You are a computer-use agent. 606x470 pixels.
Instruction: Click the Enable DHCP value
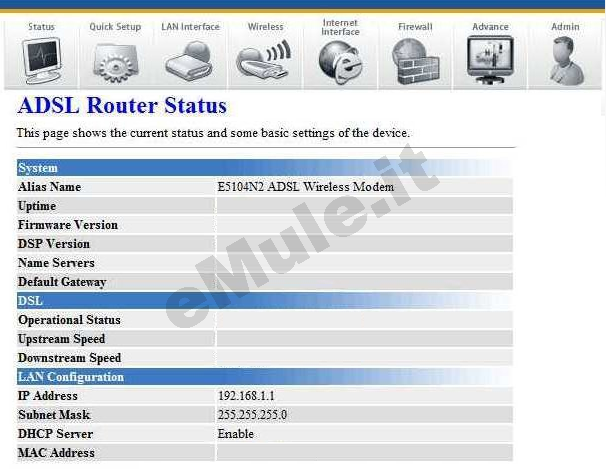(235, 434)
